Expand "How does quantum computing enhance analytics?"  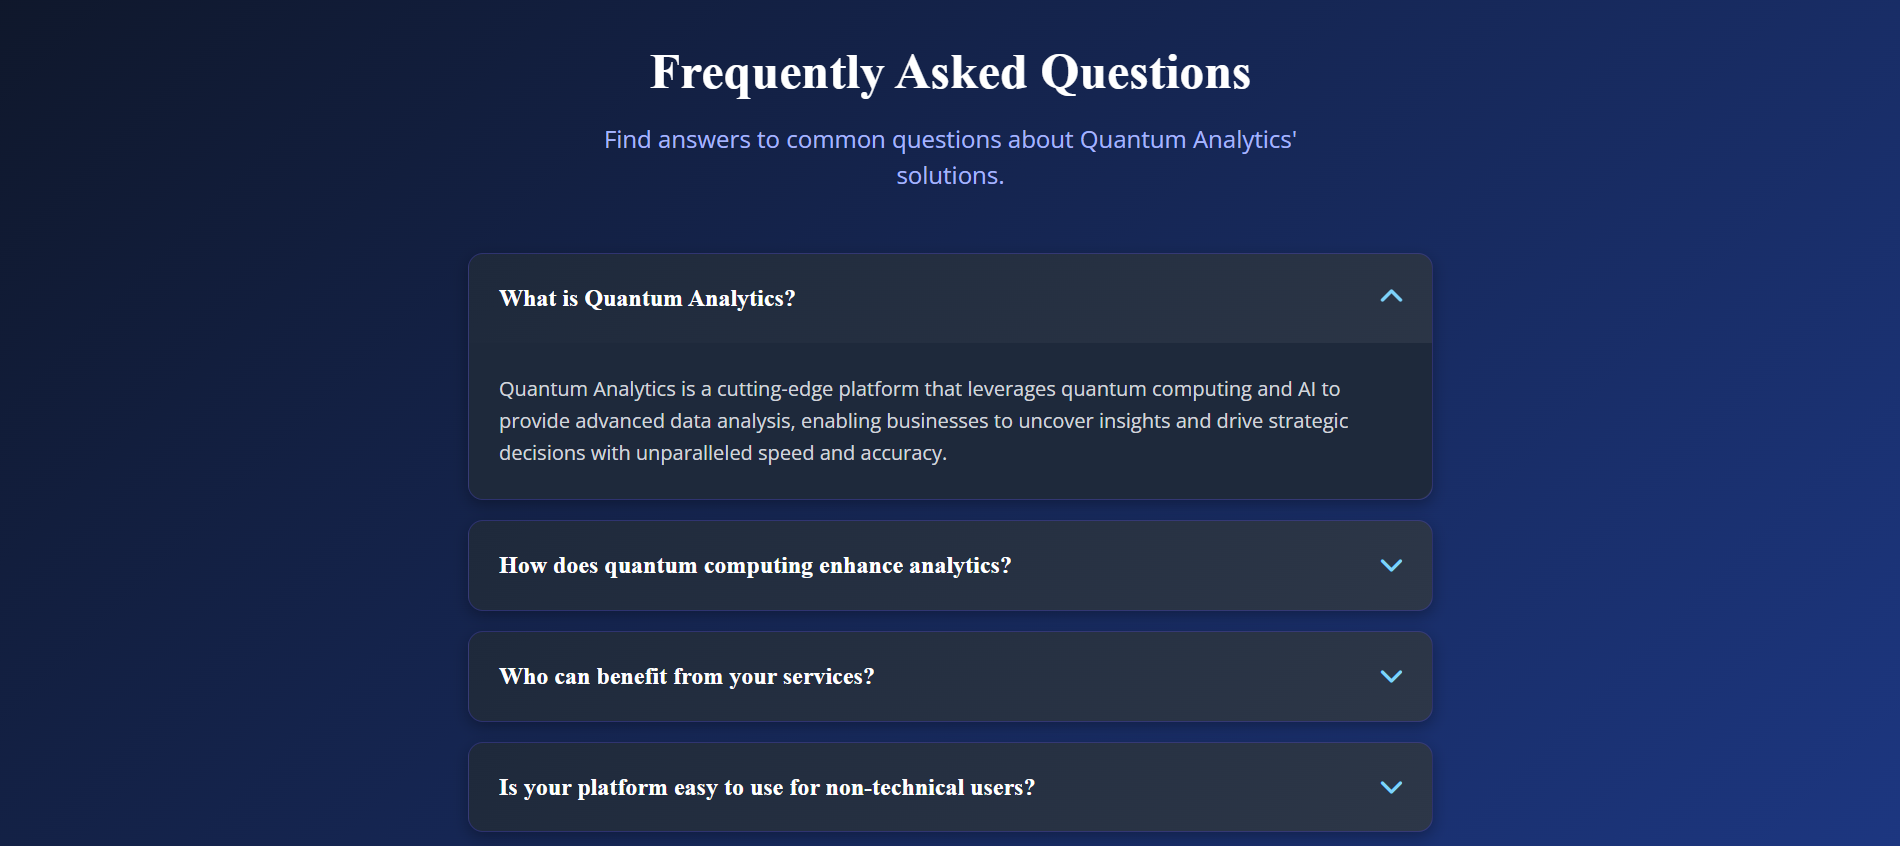point(755,565)
